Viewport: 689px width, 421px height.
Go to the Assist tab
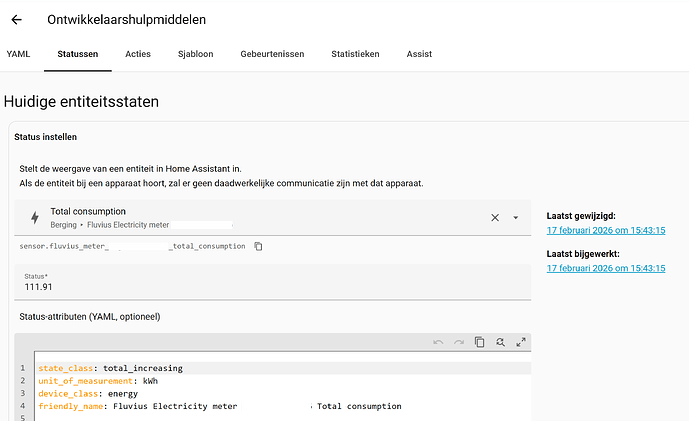[419, 54]
